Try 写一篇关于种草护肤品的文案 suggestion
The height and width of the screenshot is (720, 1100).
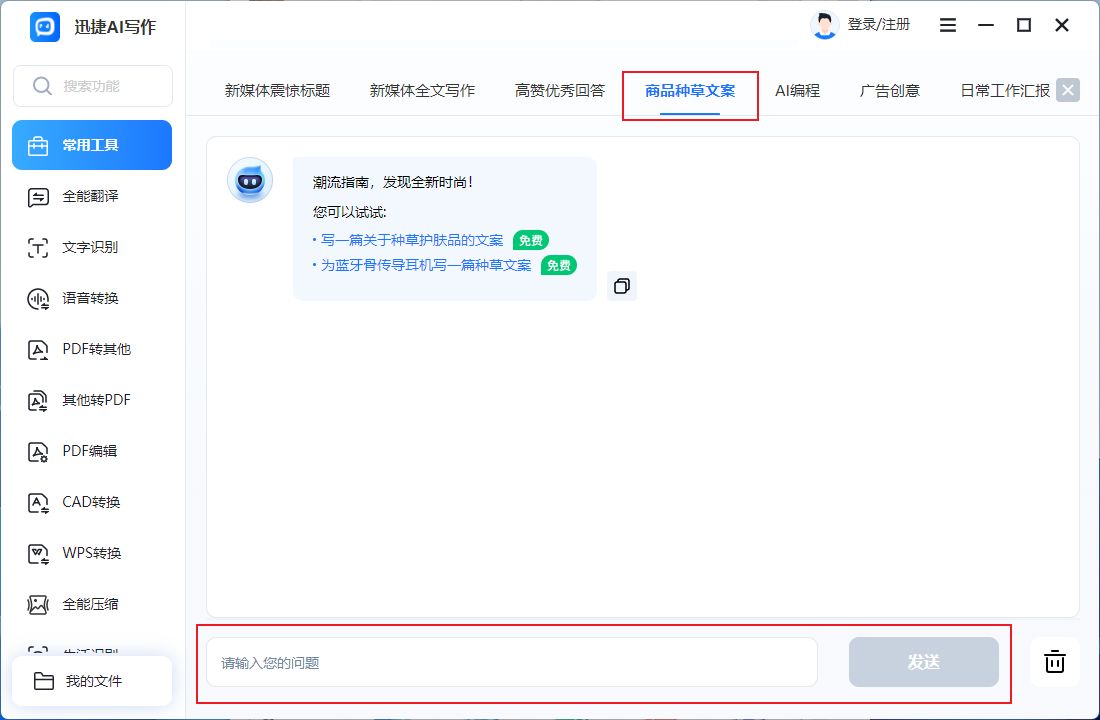(412, 241)
